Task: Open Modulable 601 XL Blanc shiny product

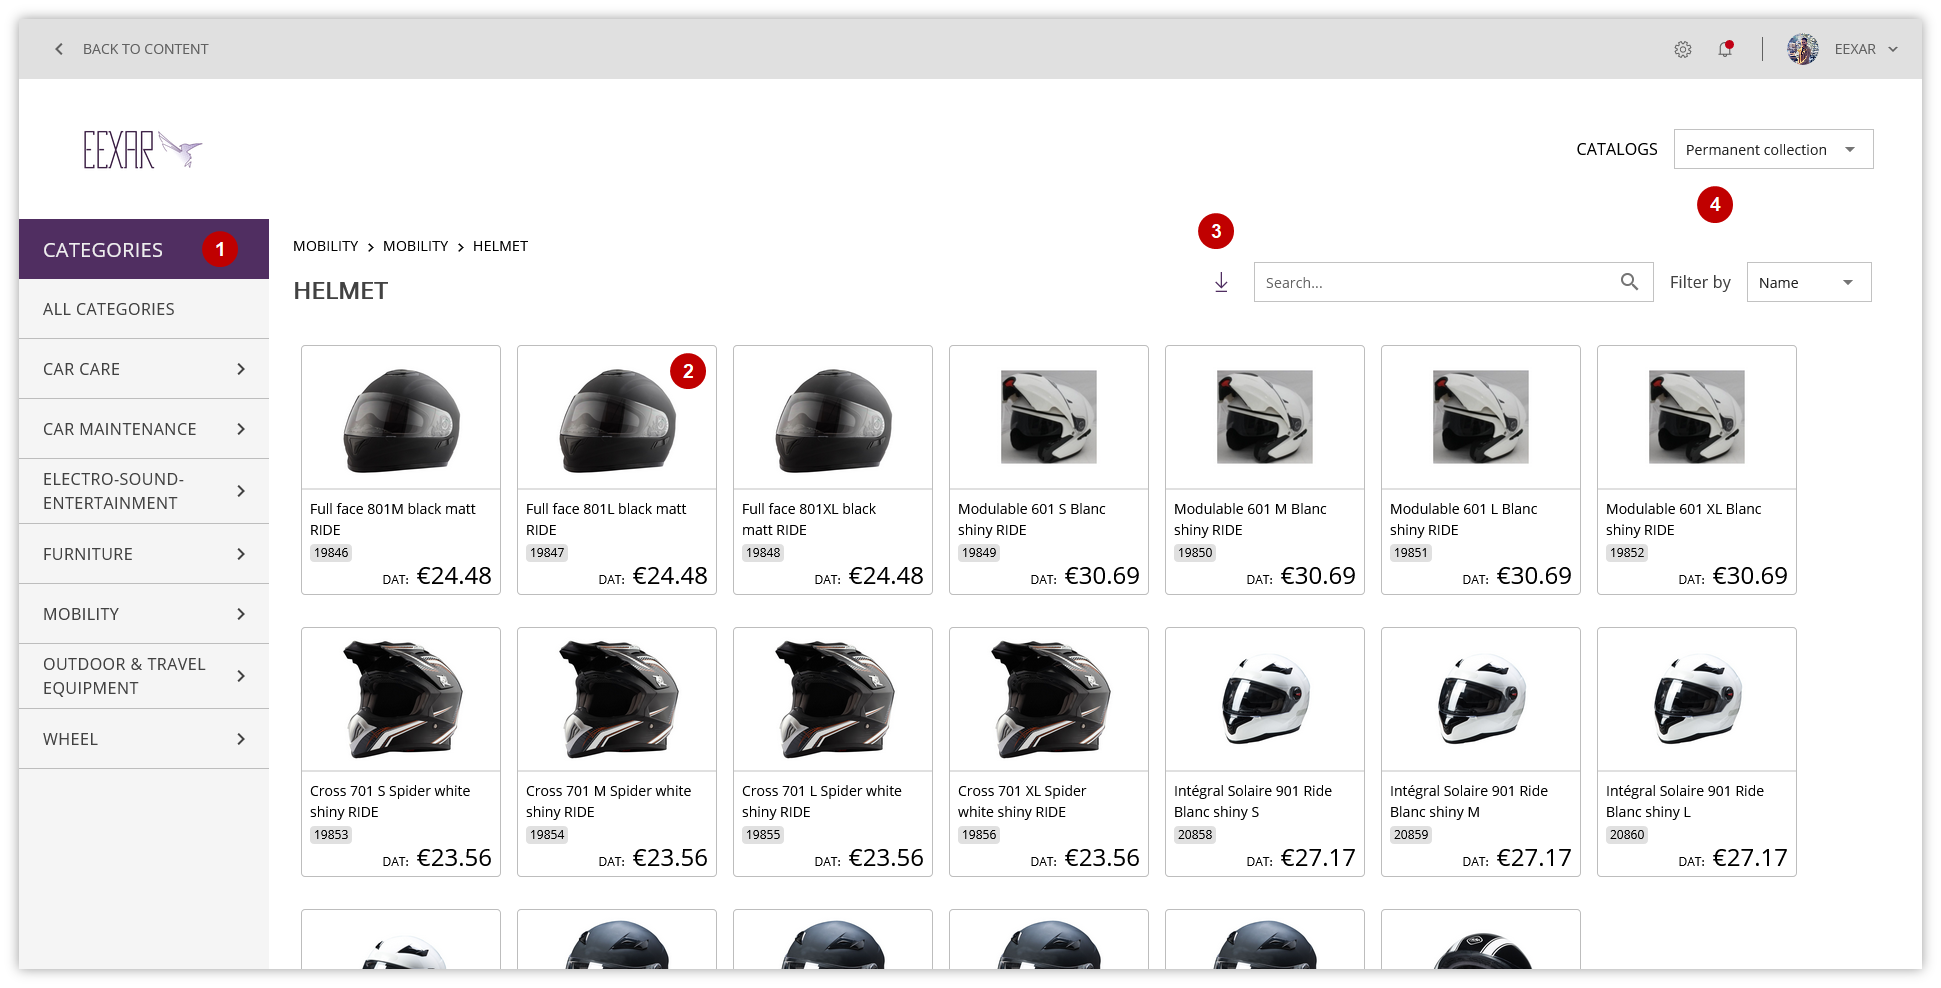Action: 1697,470
